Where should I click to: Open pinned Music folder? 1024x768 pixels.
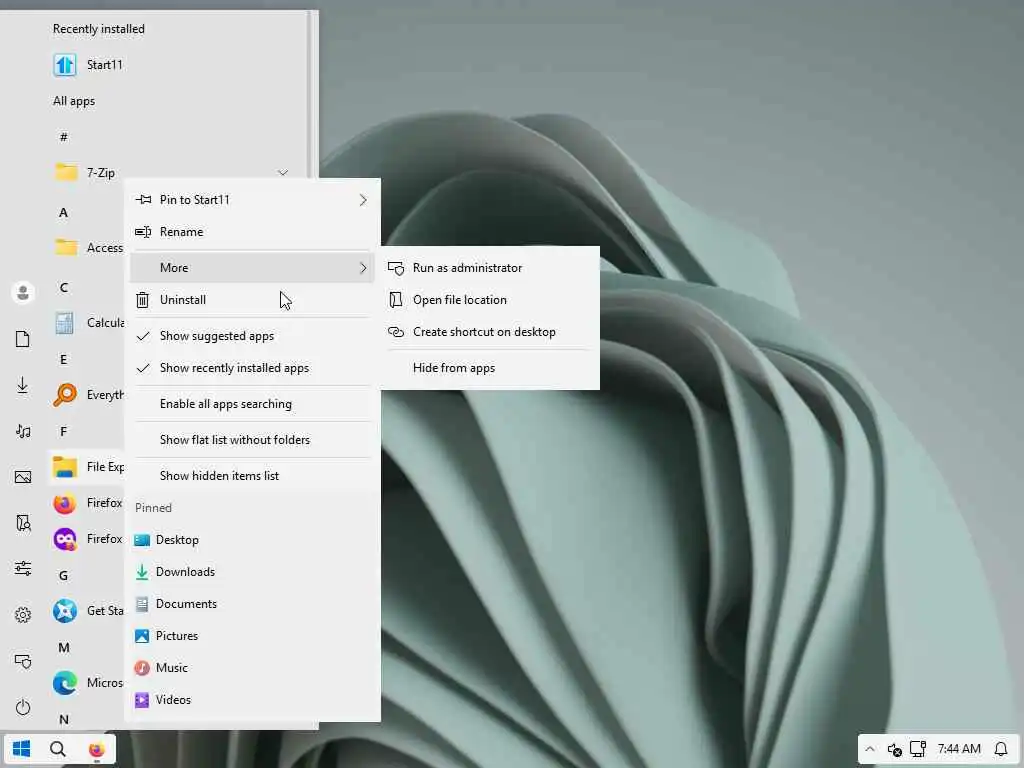(x=252, y=667)
